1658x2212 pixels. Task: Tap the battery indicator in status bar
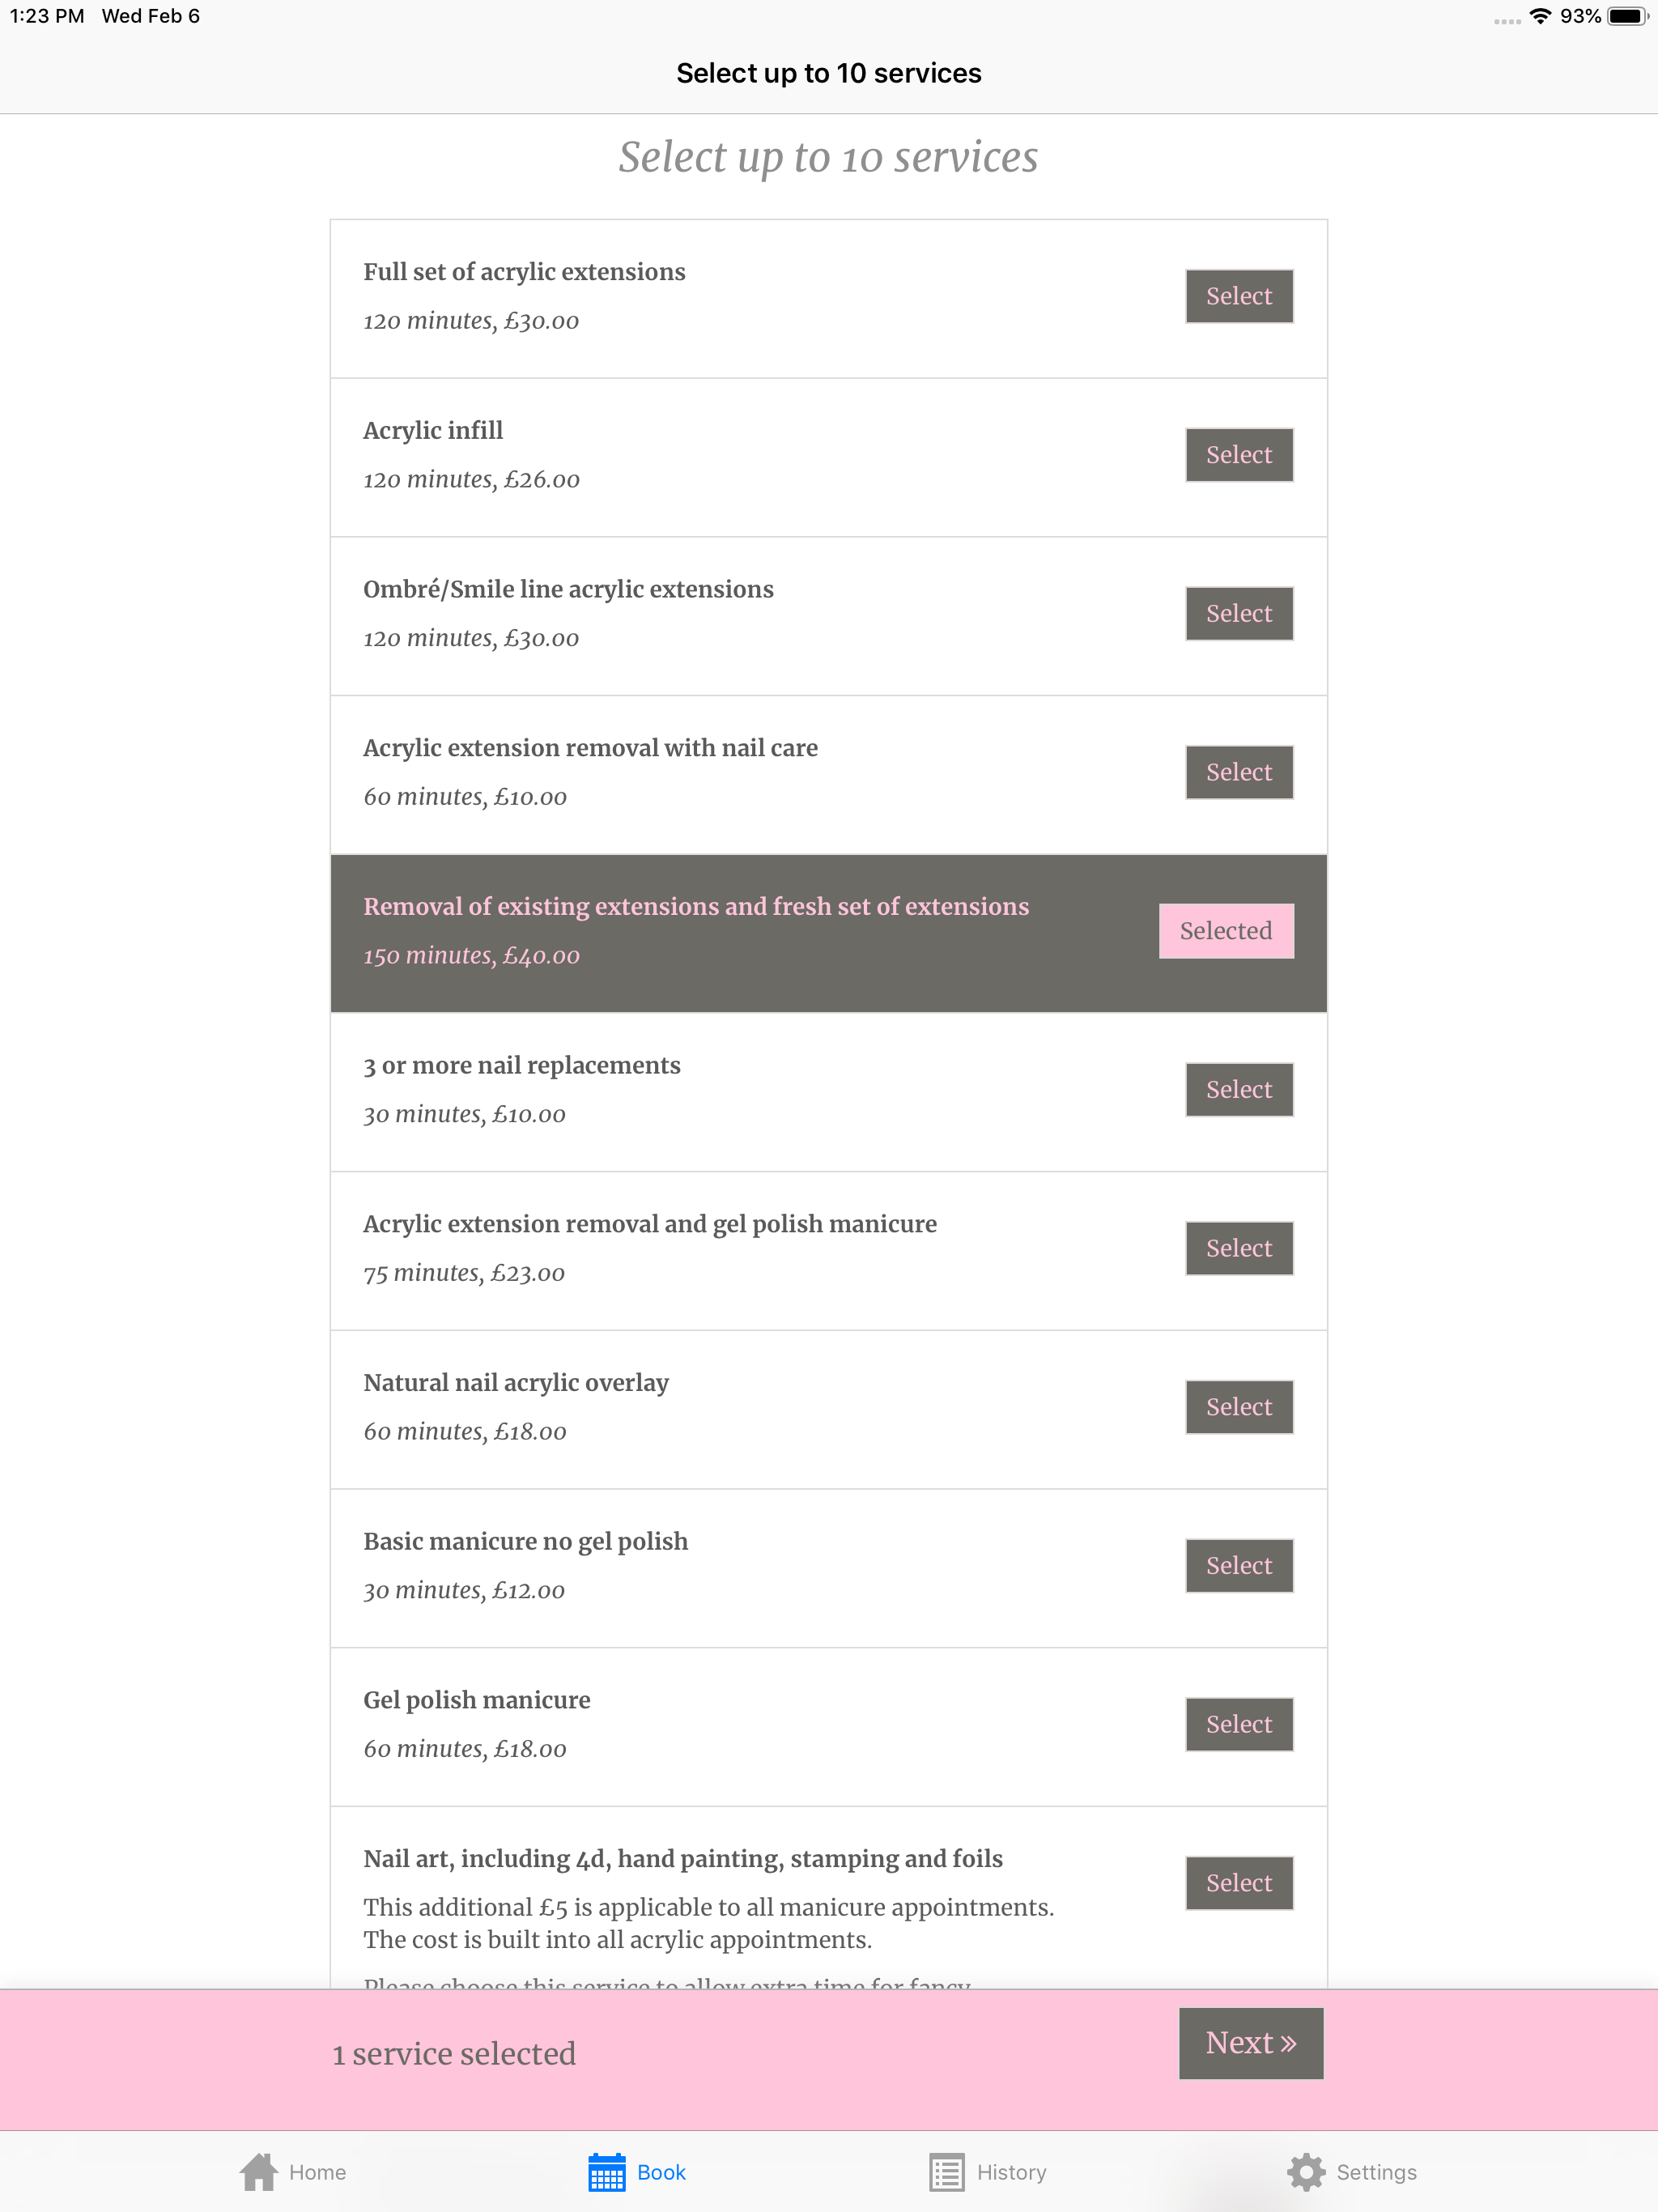[1626, 16]
